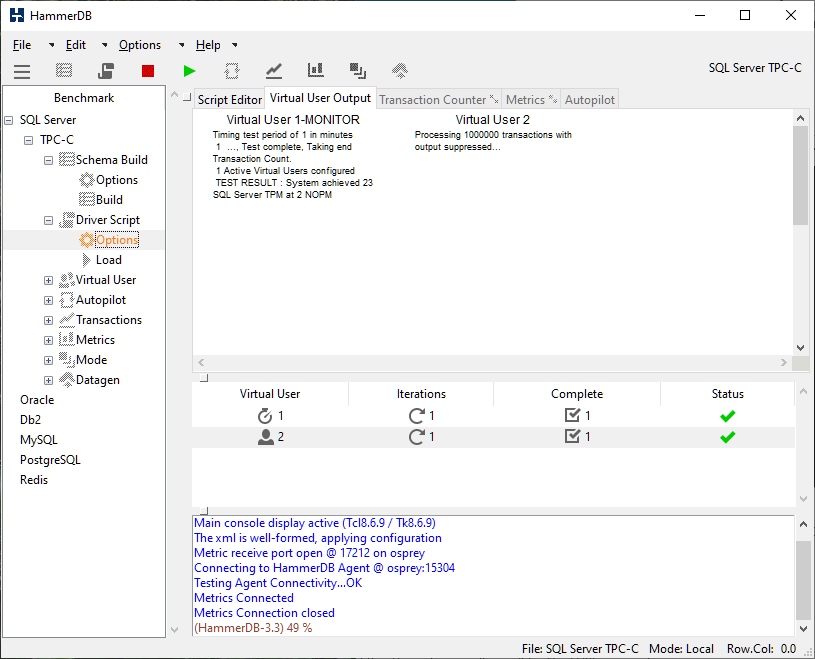Select the Virtual User Output tab
The height and width of the screenshot is (659, 815).
point(320,98)
